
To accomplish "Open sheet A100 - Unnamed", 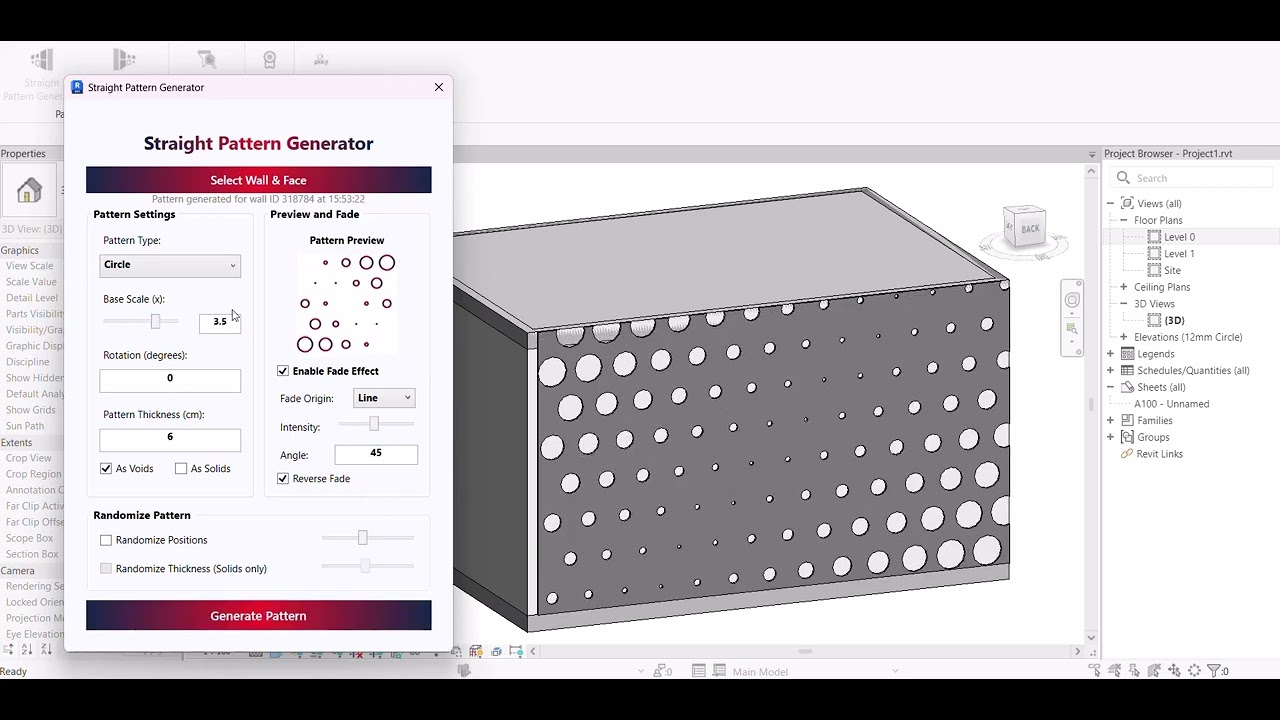I will 1171,404.
